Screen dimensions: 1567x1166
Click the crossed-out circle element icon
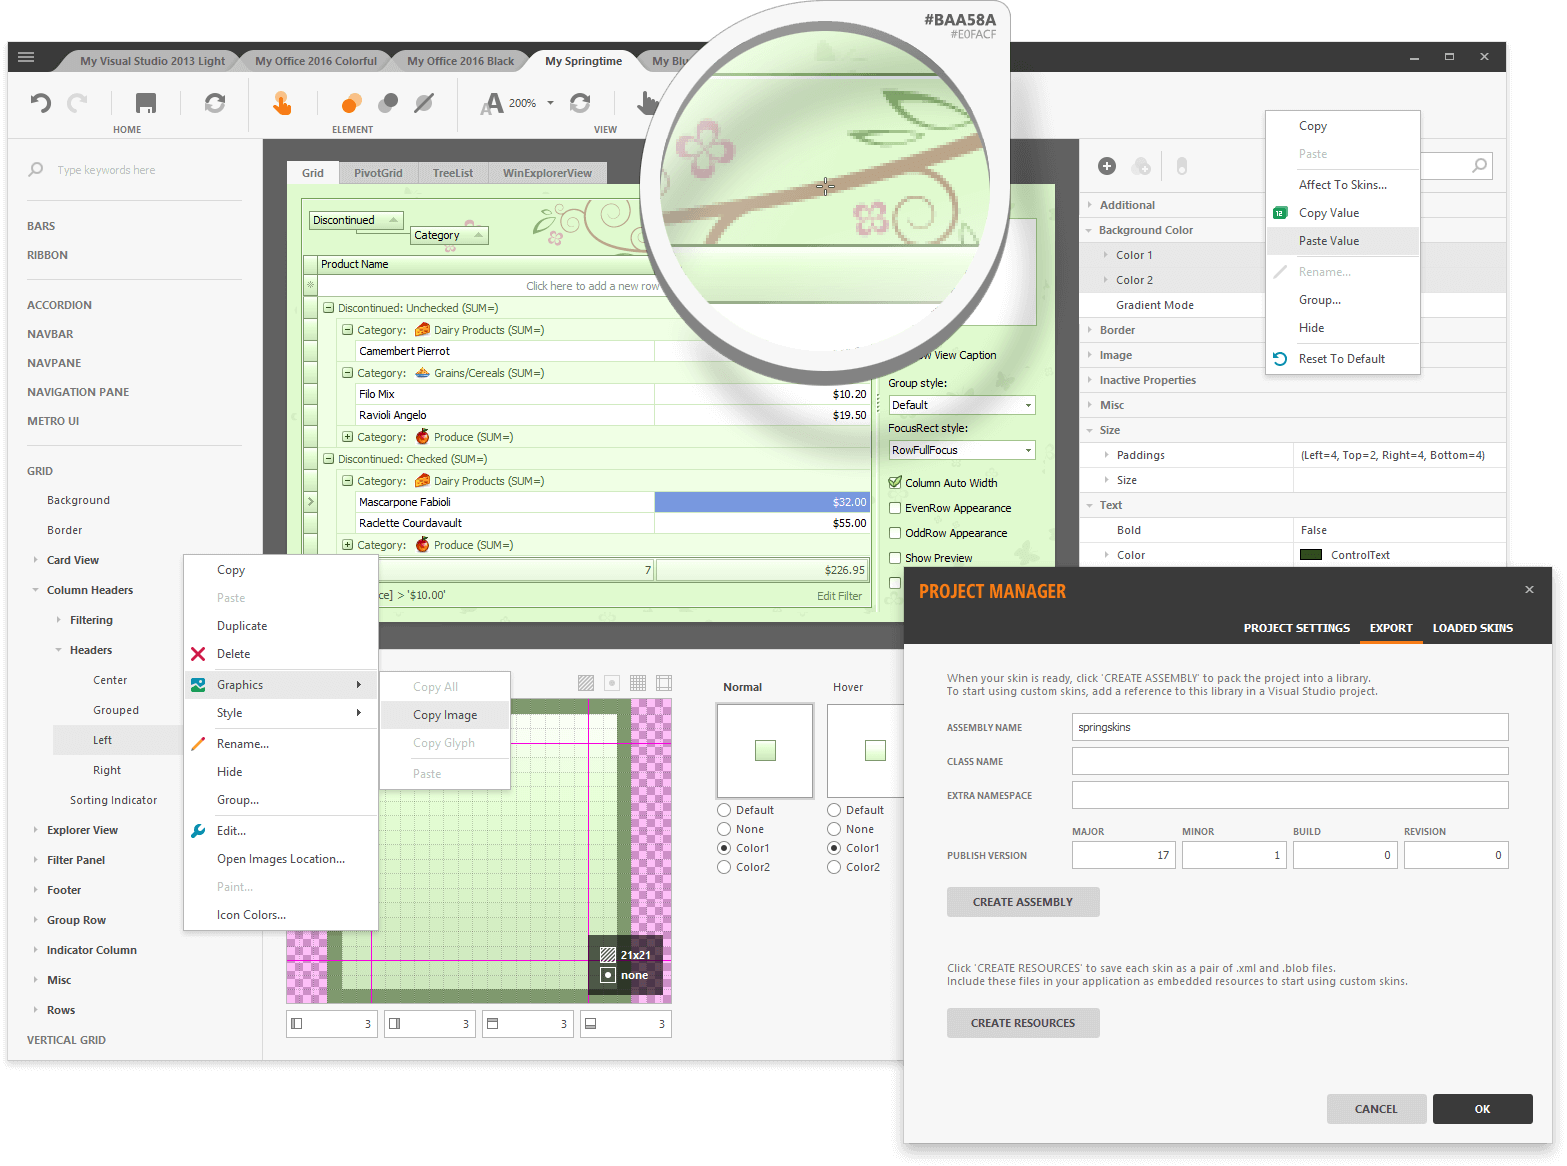coord(424,103)
